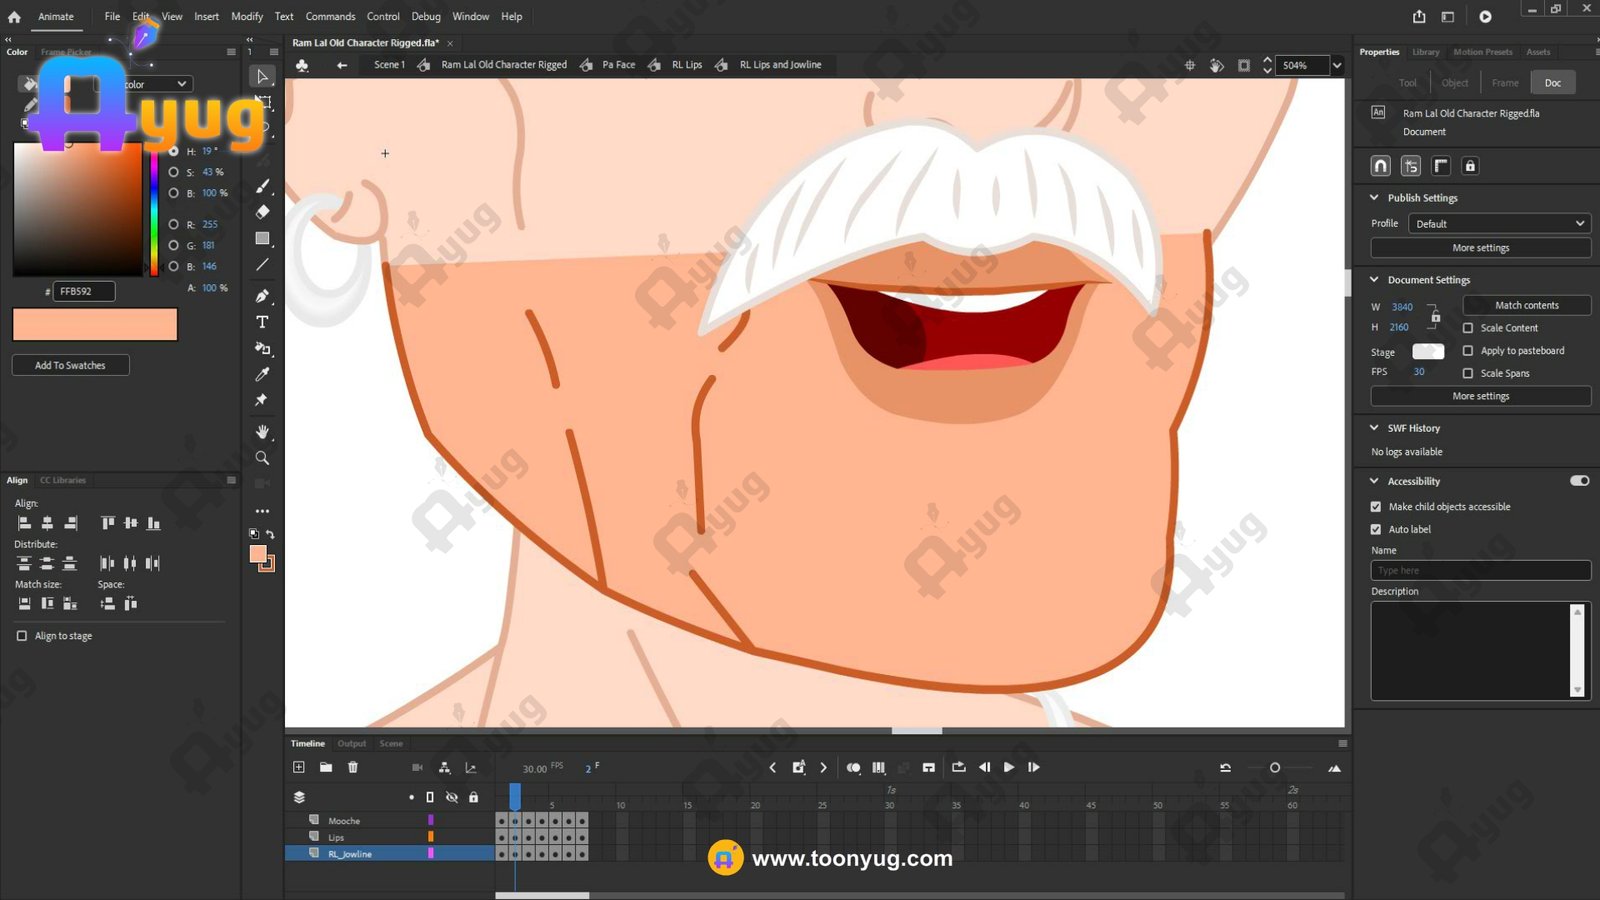1600x900 pixels.
Task: Select the Eraser tool
Action: coord(262,212)
